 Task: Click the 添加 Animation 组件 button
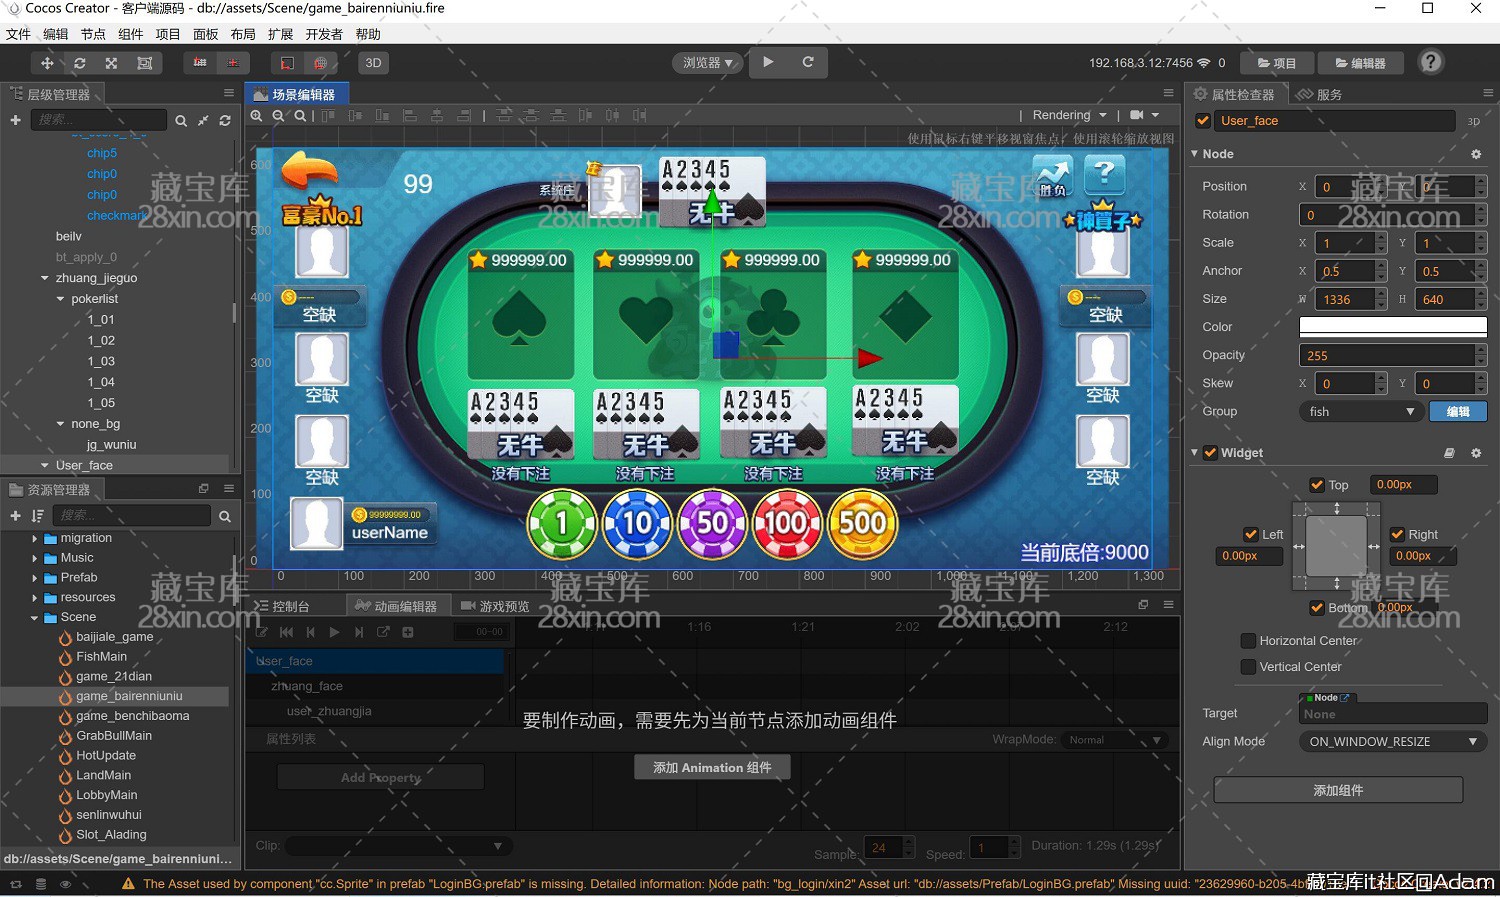pos(711,767)
